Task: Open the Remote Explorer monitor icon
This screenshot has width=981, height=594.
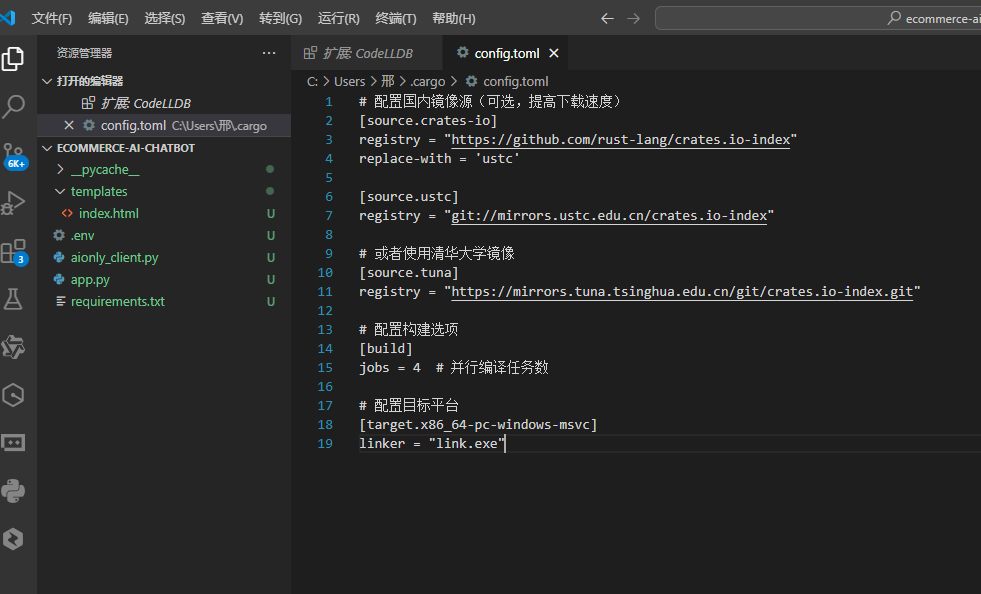Action: pos(13,443)
